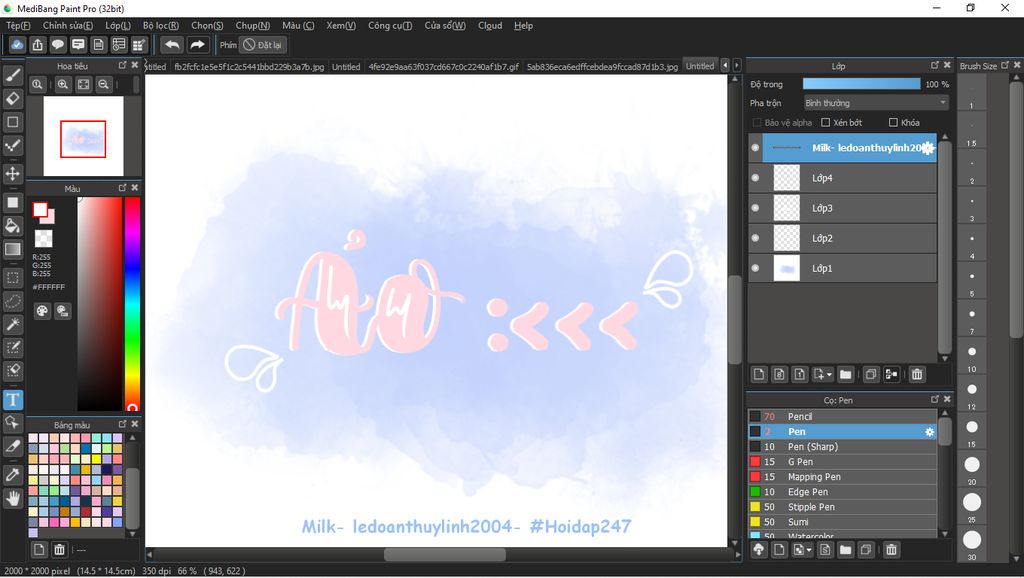Open the Cửa sổ(W) menu
1024x578 pixels.
[445, 25]
